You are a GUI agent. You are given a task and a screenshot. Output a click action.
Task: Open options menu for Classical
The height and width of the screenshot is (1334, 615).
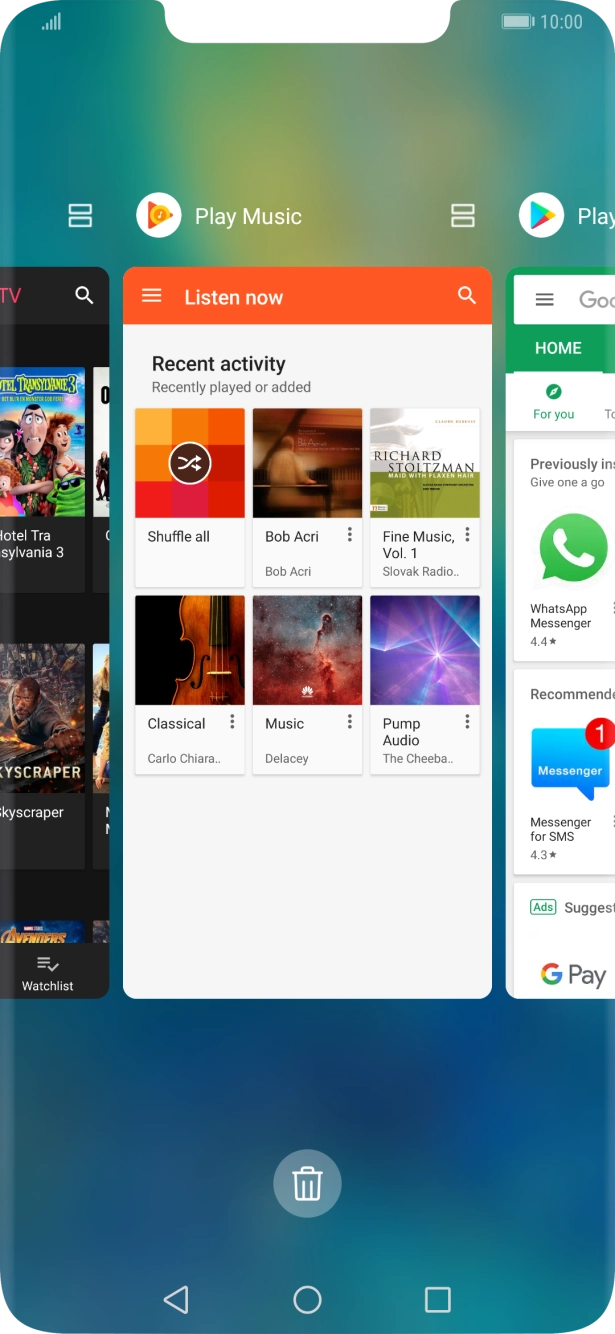pyautogui.click(x=232, y=722)
